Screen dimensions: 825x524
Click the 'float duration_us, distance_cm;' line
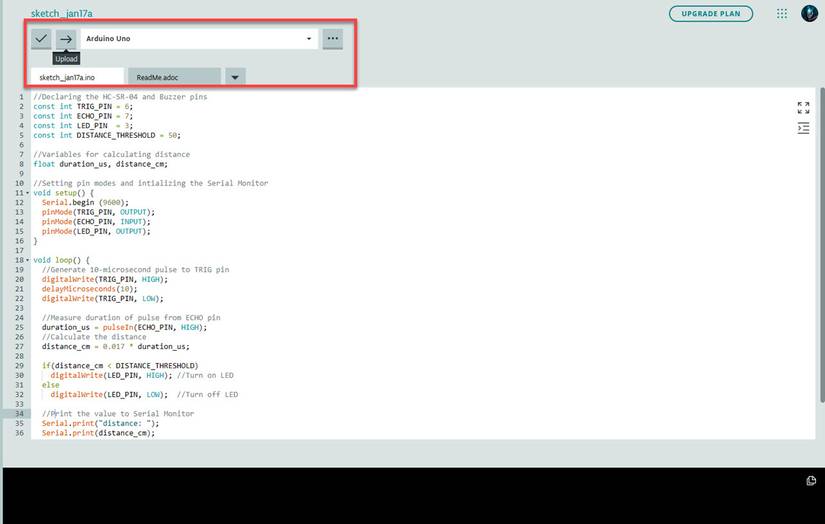[x=100, y=164]
